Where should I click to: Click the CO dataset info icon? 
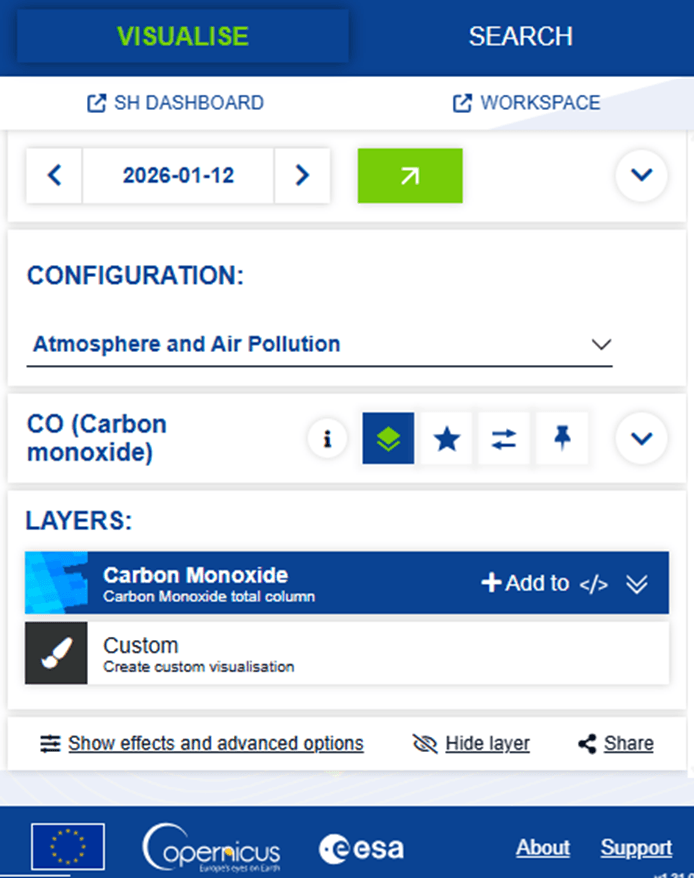(327, 438)
